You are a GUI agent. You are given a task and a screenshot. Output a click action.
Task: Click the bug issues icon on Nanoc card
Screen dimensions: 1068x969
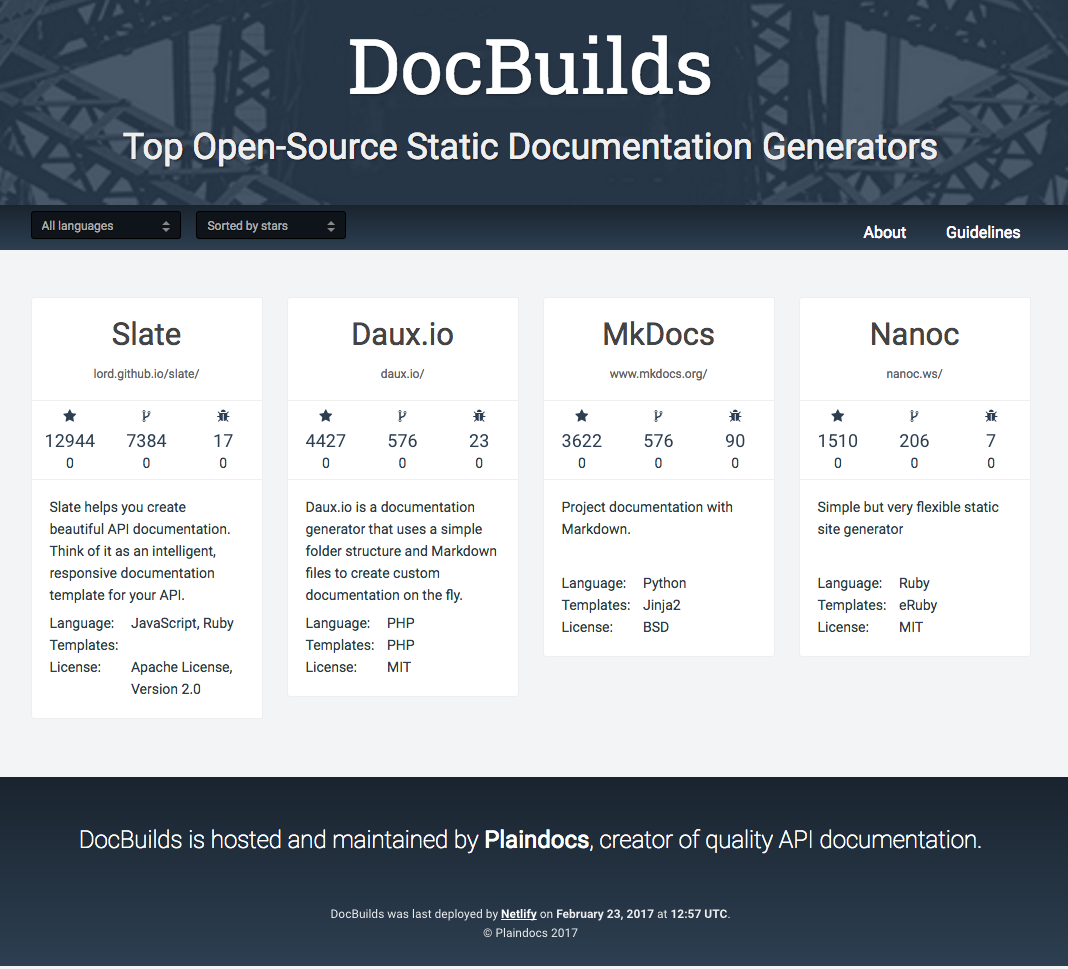click(x=991, y=415)
